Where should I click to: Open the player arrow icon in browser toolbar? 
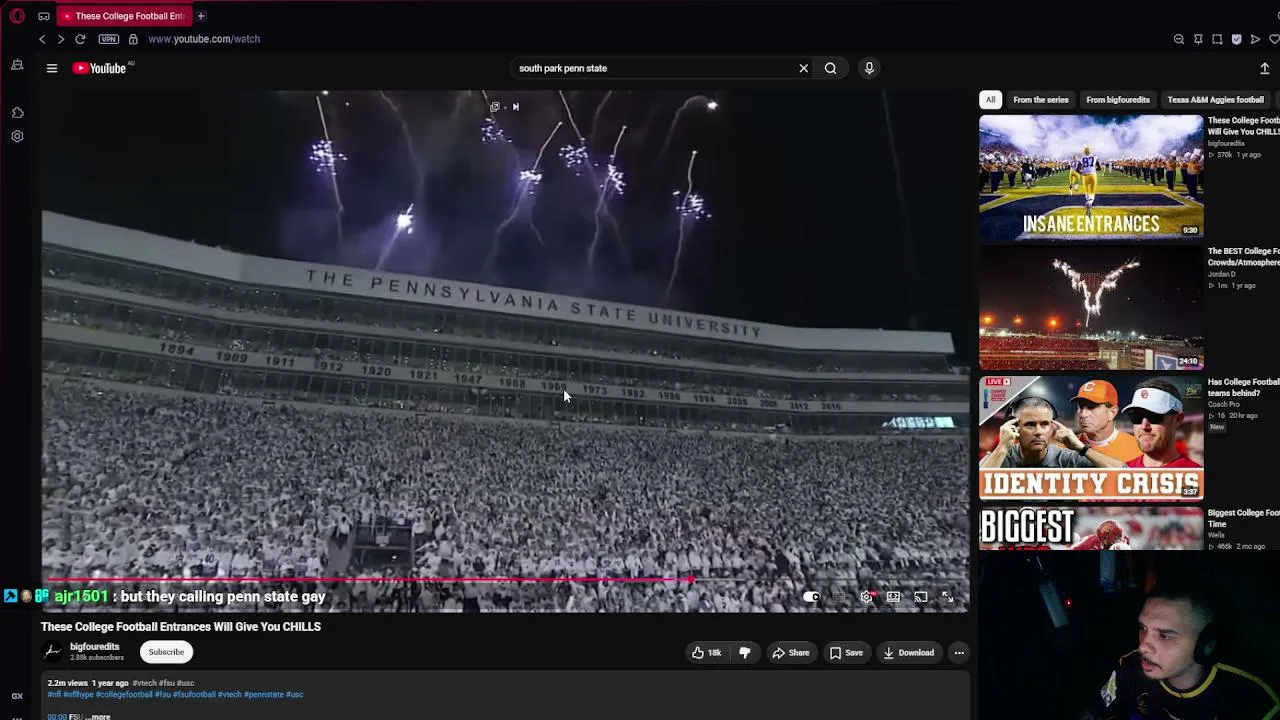point(1255,39)
